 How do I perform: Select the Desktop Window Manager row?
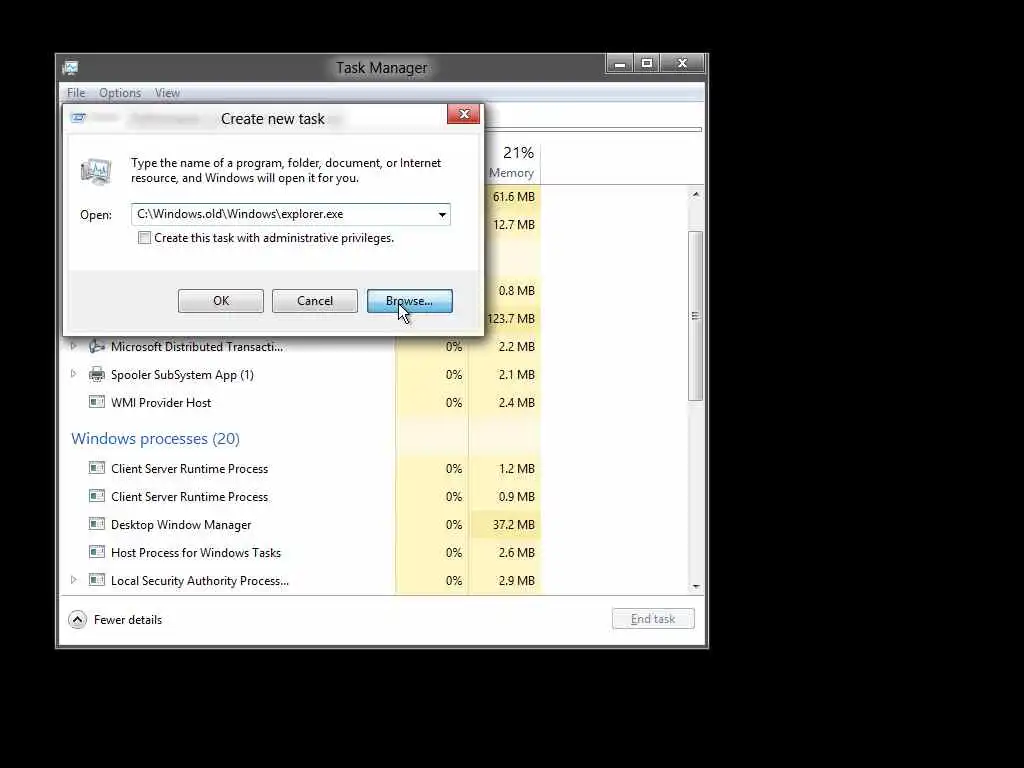tap(300, 524)
